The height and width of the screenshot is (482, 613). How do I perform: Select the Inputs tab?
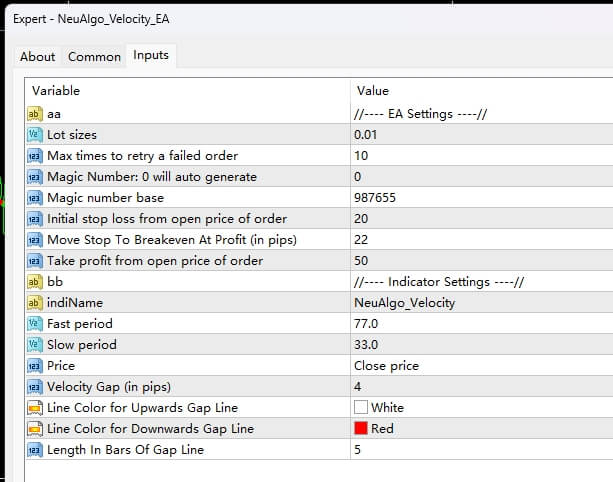click(x=151, y=56)
